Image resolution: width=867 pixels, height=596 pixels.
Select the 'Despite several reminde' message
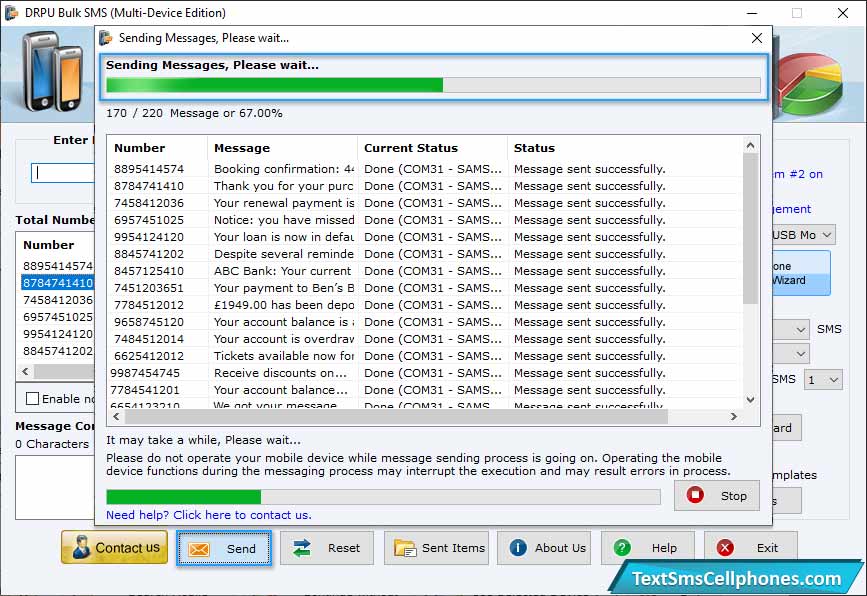pyautogui.click(x=284, y=254)
